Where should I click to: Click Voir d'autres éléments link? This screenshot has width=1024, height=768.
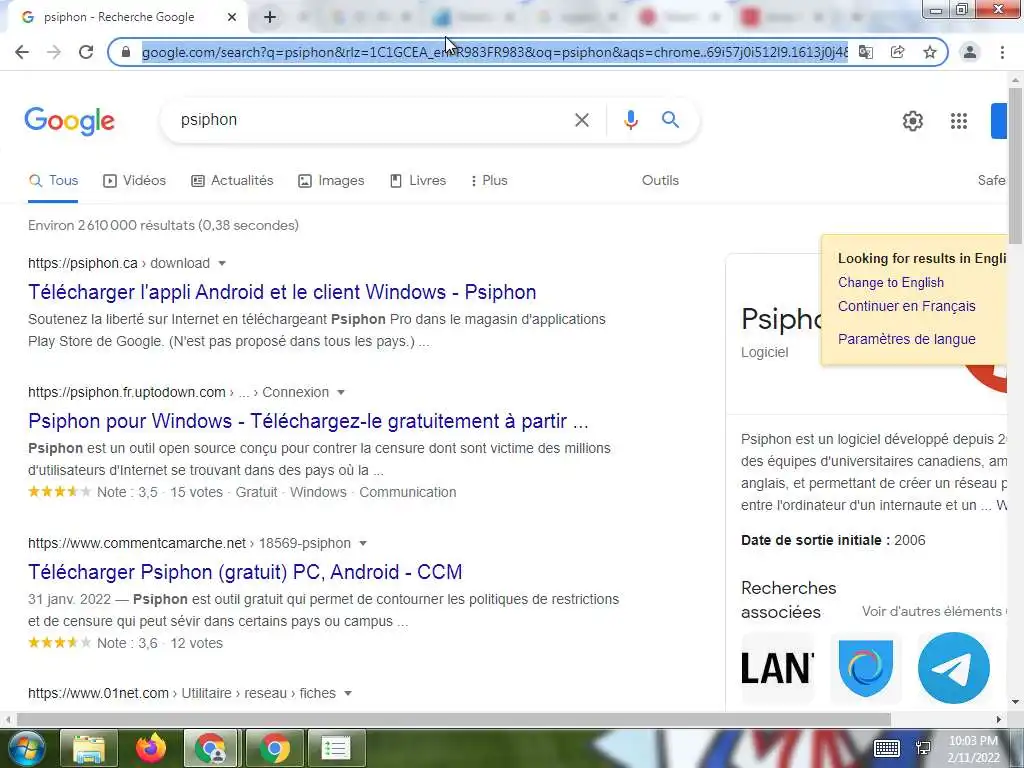pos(934,612)
